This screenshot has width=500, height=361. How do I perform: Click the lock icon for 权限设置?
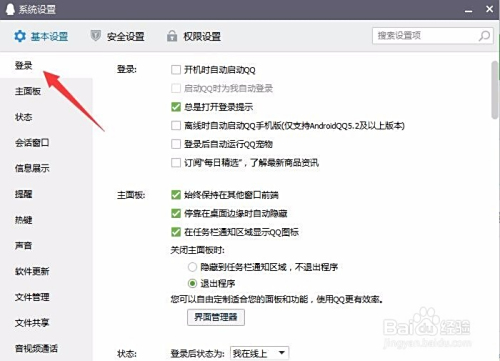(172, 36)
